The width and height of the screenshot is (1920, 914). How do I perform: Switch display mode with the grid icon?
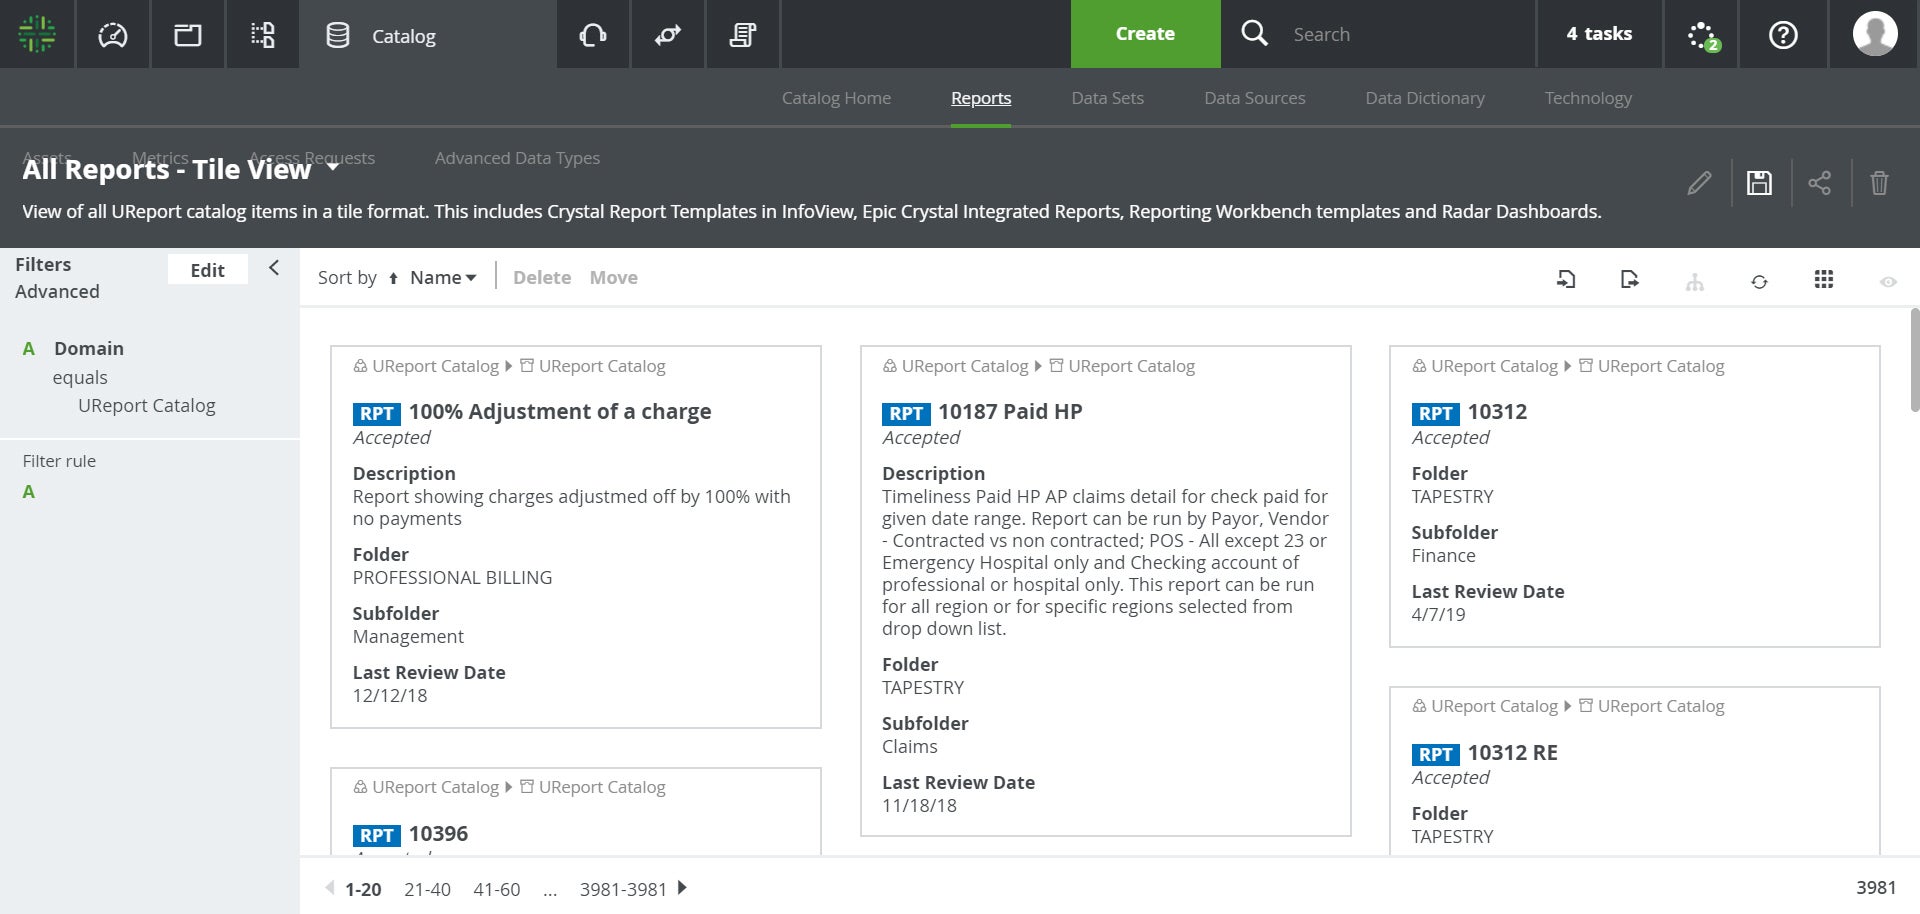pyautogui.click(x=1824, y=279)
